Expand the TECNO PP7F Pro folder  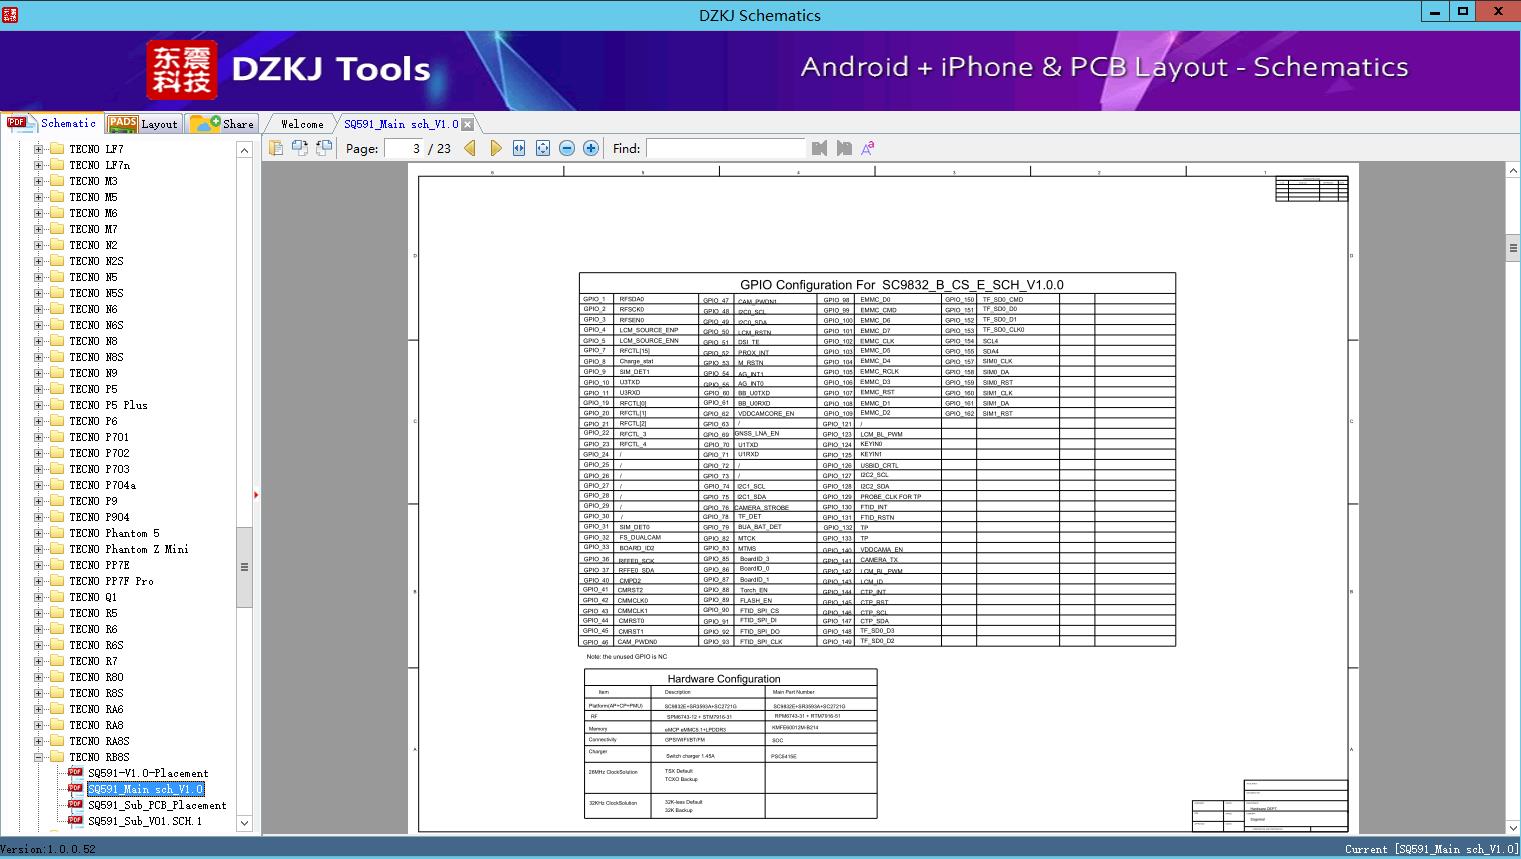38,581
